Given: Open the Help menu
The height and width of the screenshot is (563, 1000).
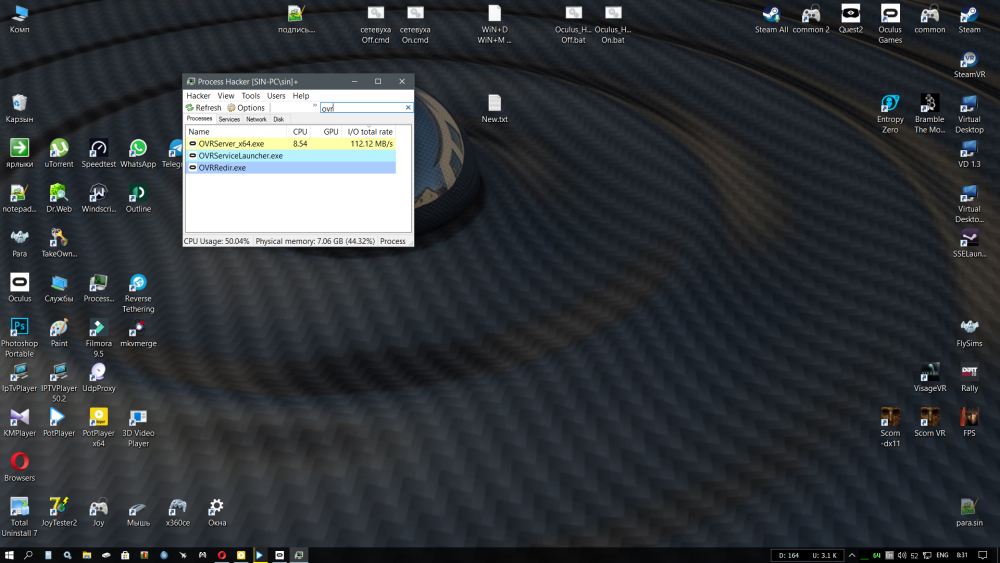Looking at the screenshot, I should [x=300, y=96].
